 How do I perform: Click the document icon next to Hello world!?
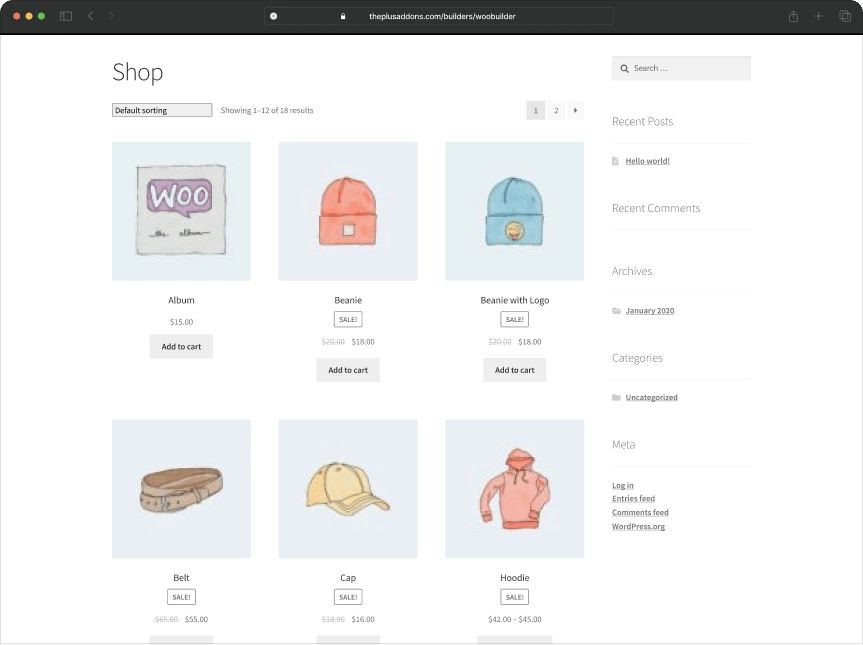[617, 160]
